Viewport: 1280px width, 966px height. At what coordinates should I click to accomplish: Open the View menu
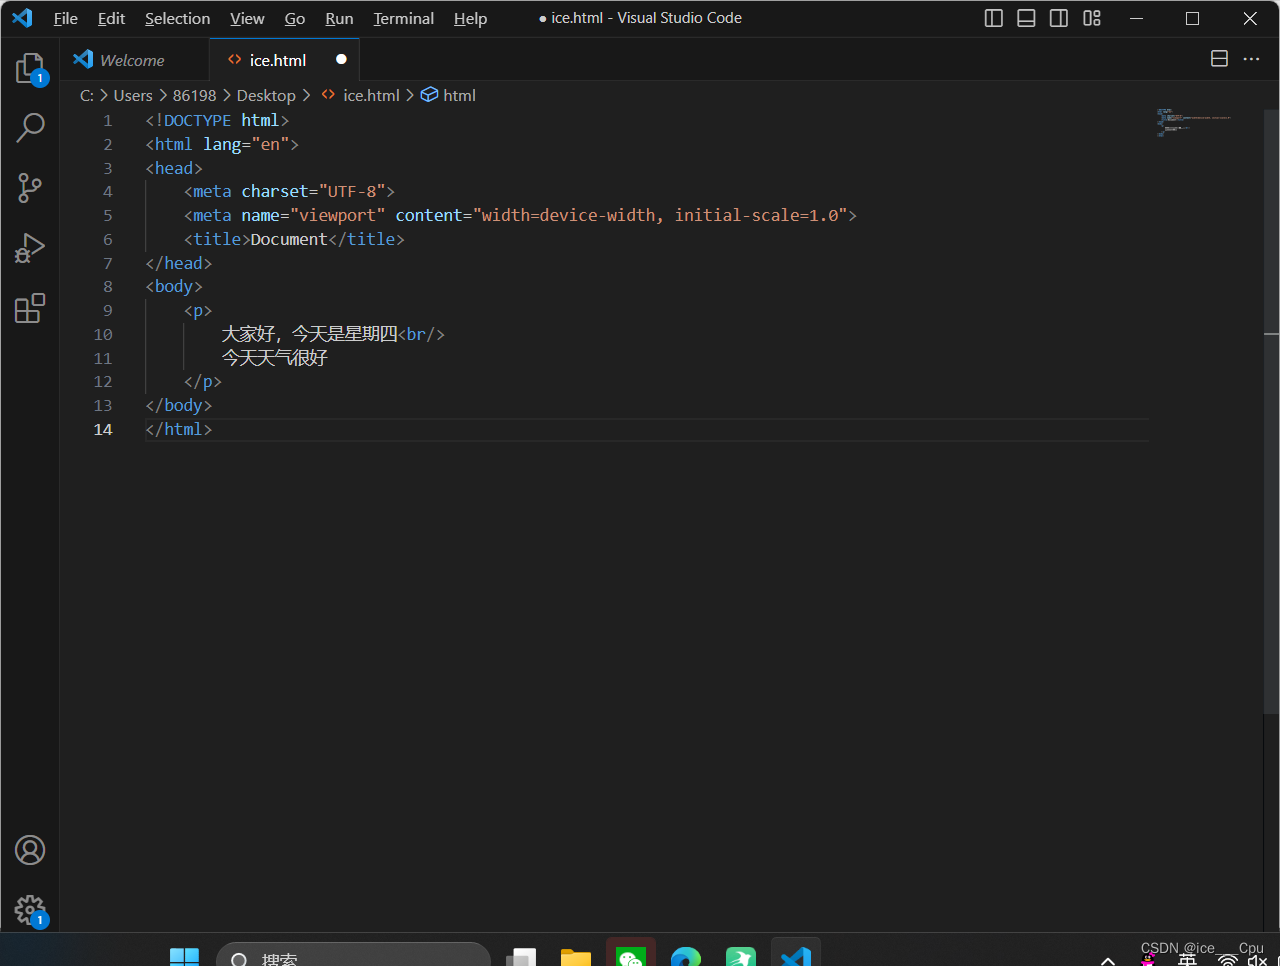coord(247,18)
